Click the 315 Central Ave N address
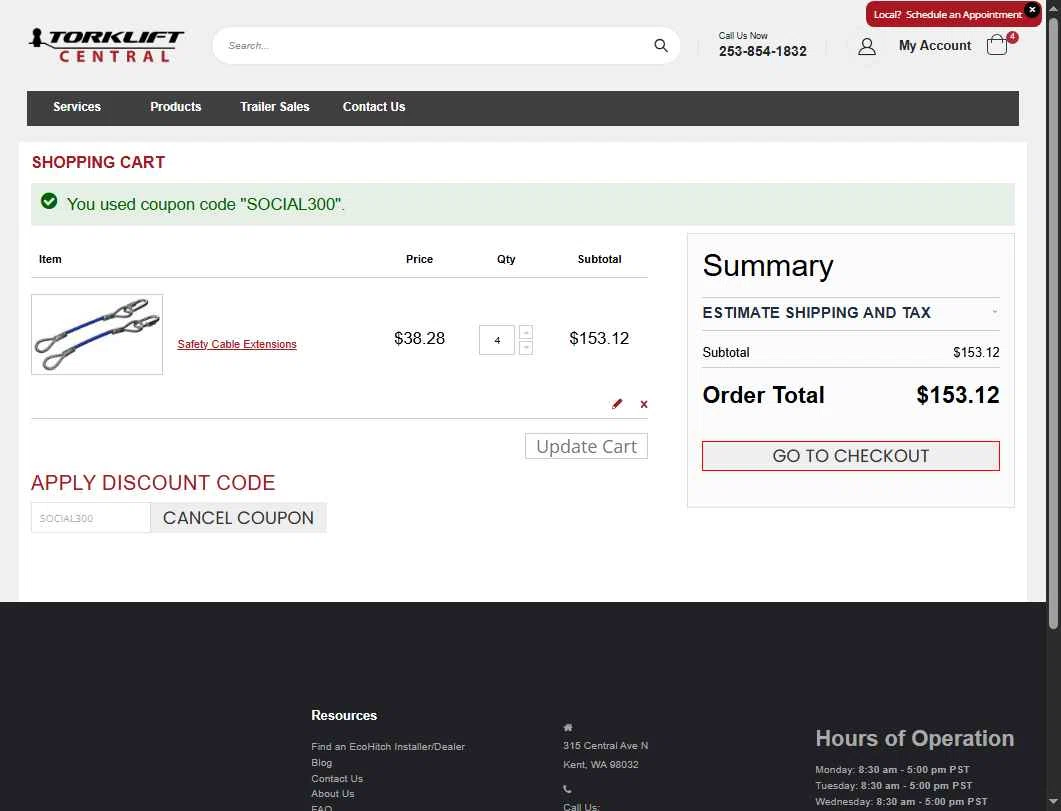The height and width of the screenshot is (811, 1061). [606, 746]
